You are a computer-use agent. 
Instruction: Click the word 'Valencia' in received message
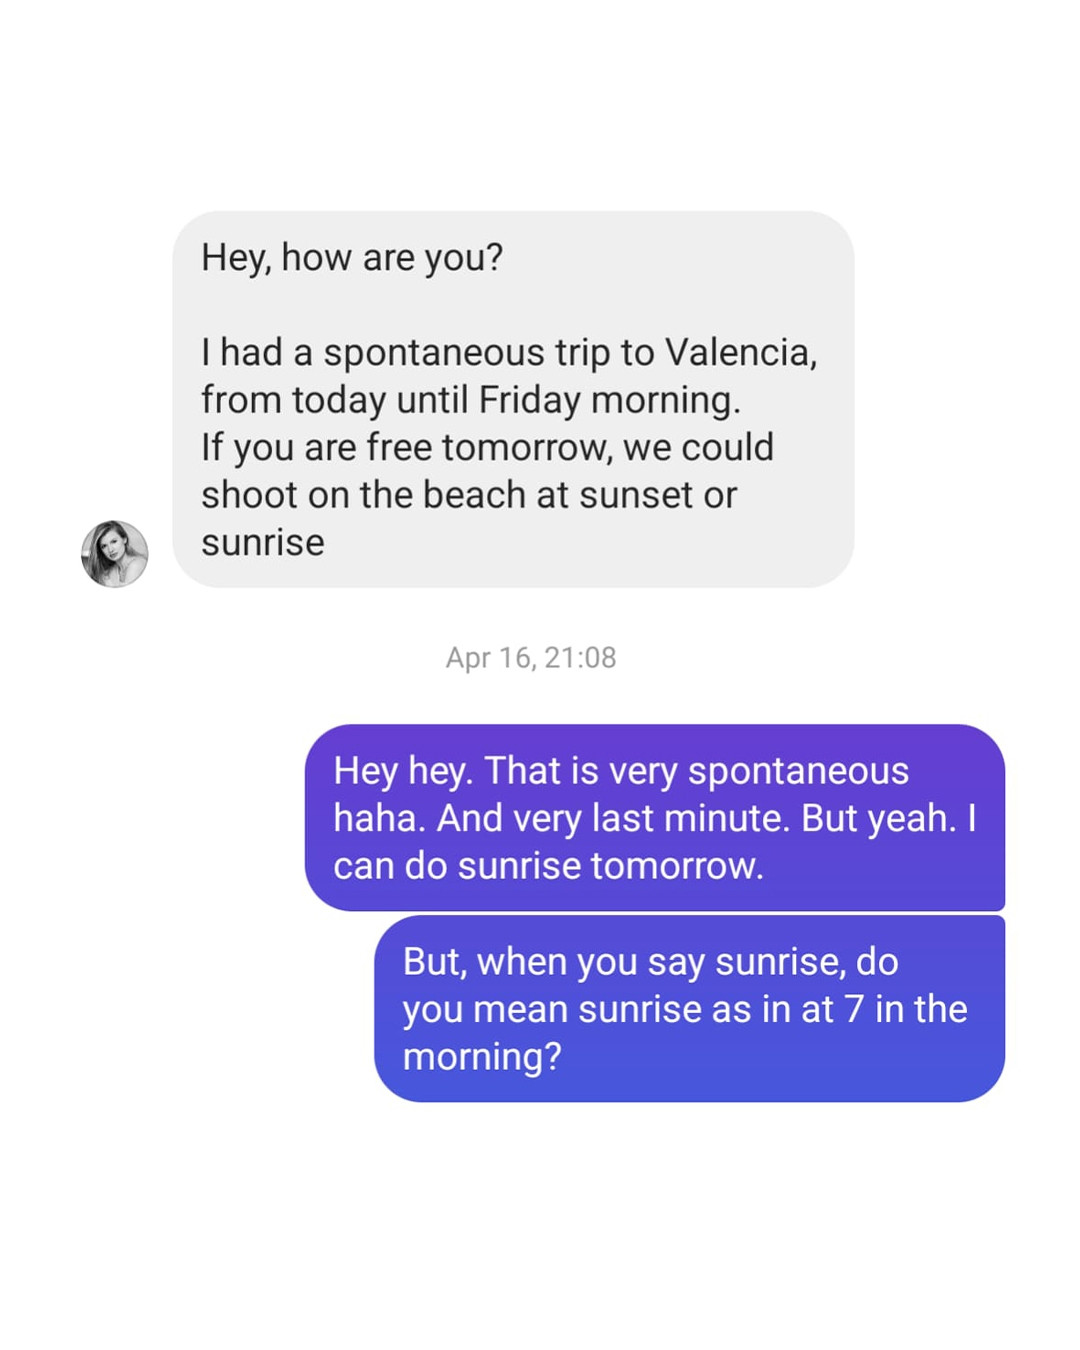point(741,352)
